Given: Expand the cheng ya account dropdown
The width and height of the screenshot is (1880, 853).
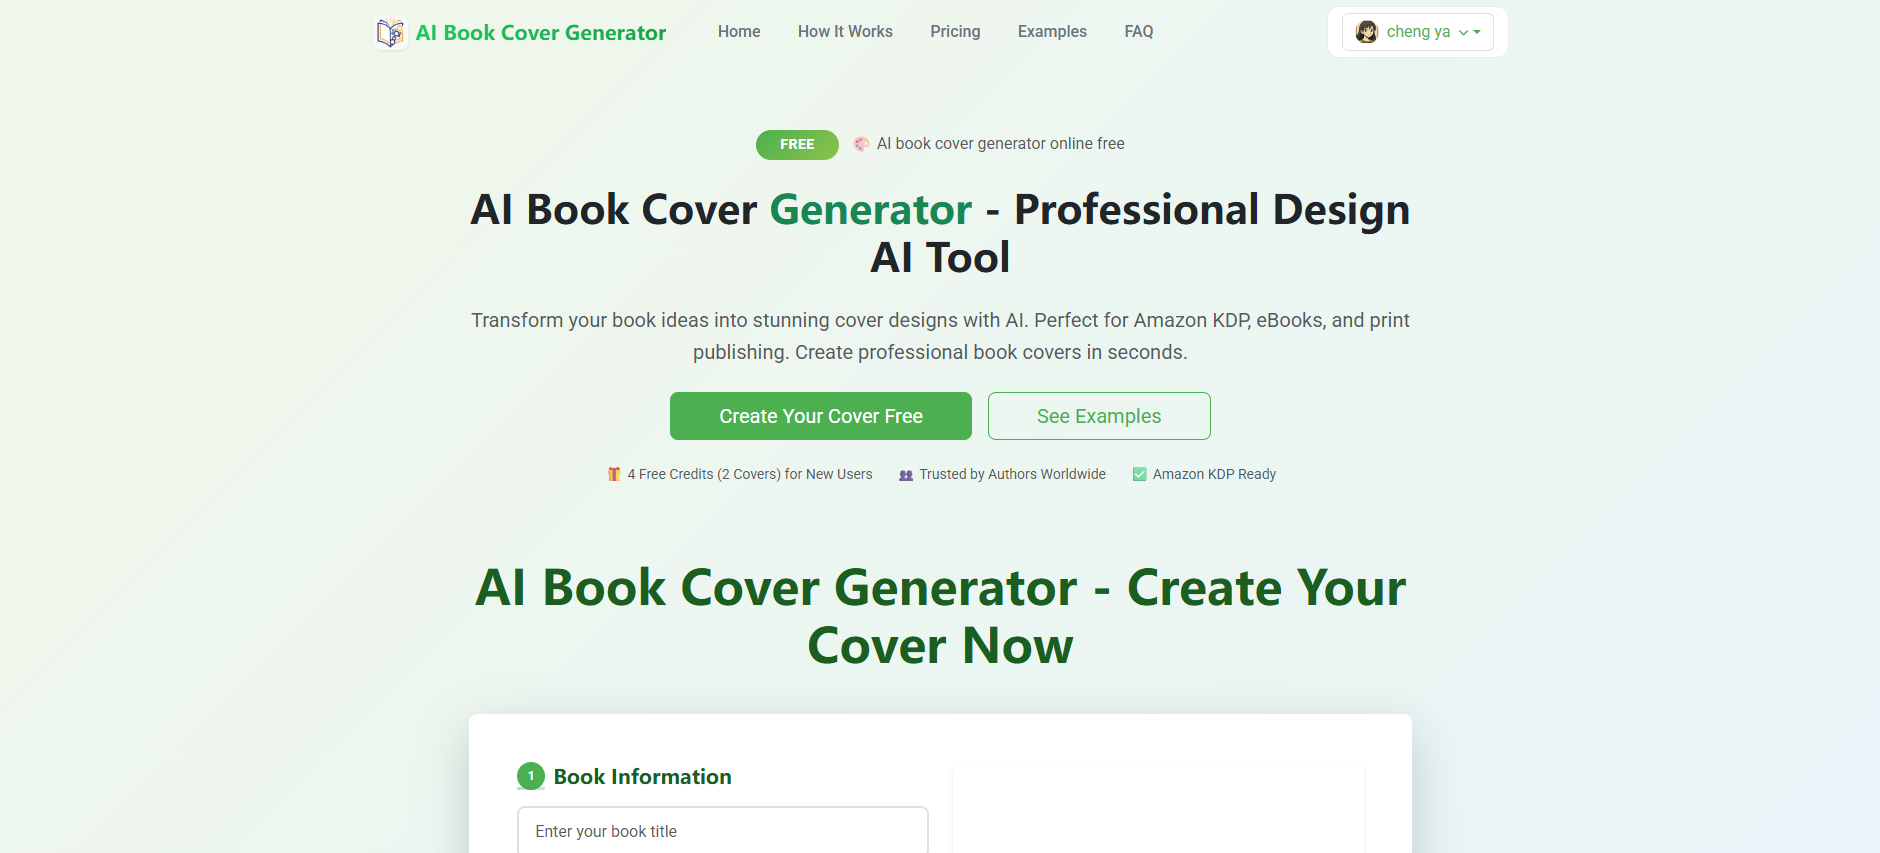Looking at the screenshot, I should point(1418,32).
